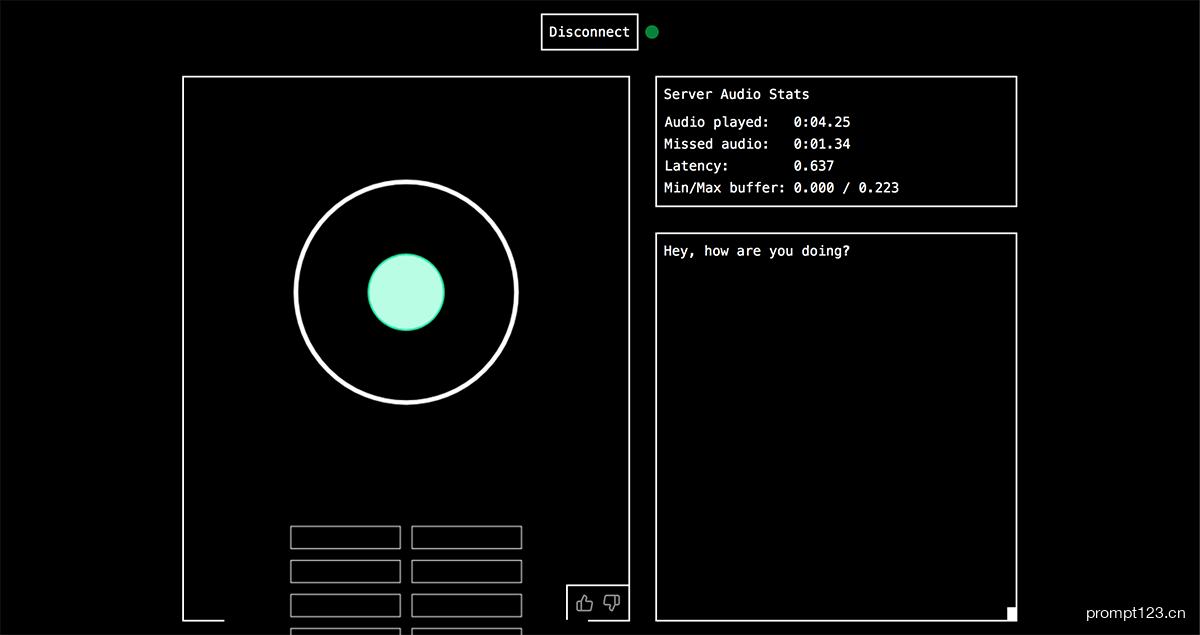Click the buffer value 0.000 / 0.223

pyautogui.click(x=846, y=188)
